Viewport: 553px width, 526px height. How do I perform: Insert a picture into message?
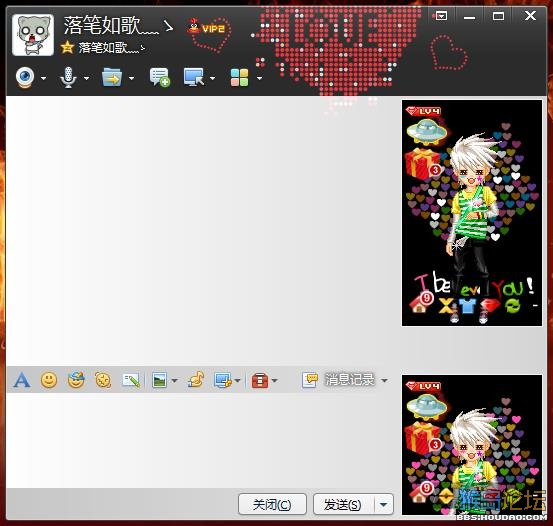pyautogui.click(x=159, y=380)
